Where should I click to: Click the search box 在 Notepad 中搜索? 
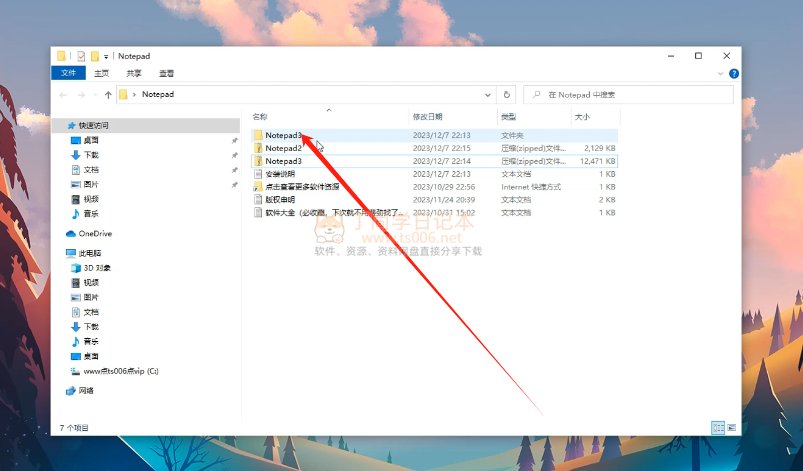628,95
